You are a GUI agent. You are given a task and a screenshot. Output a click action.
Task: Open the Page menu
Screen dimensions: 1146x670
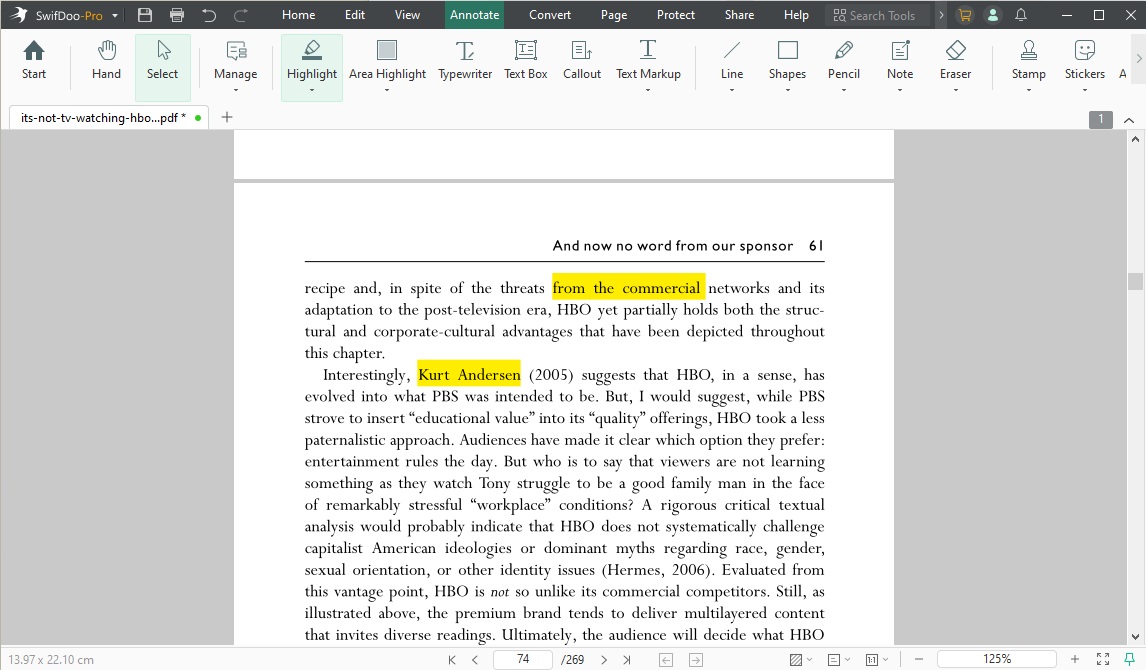tap(614, 15)
